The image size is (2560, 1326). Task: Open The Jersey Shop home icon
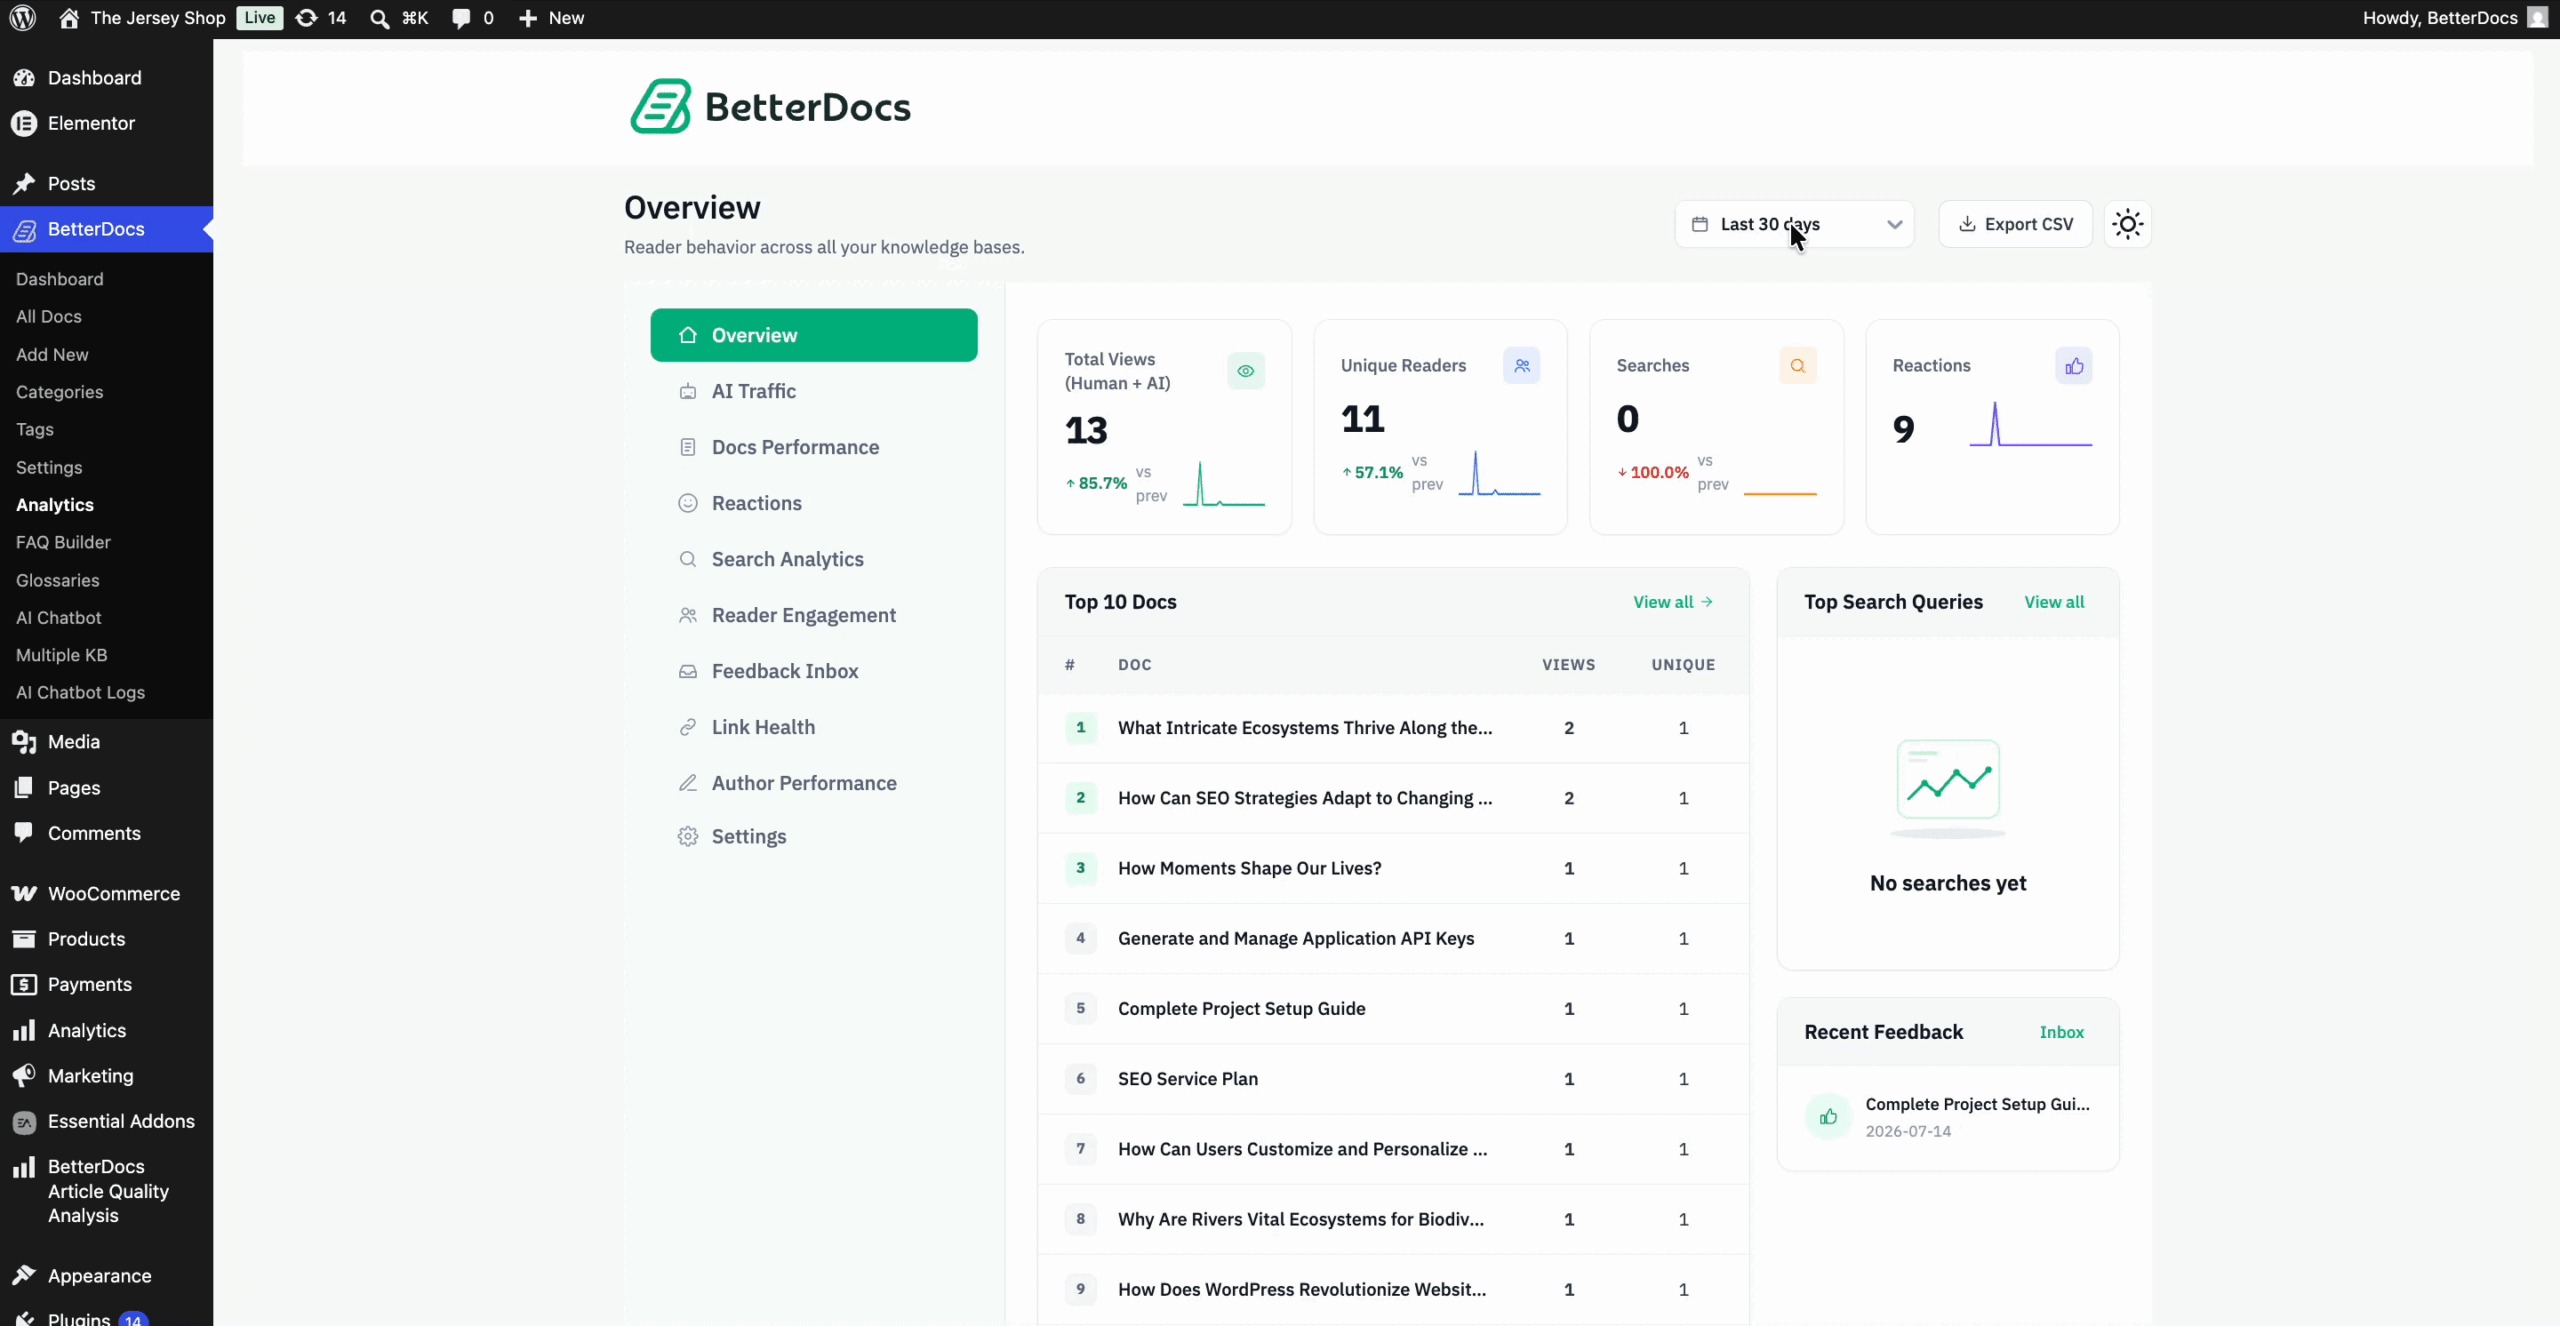(69, 18)
